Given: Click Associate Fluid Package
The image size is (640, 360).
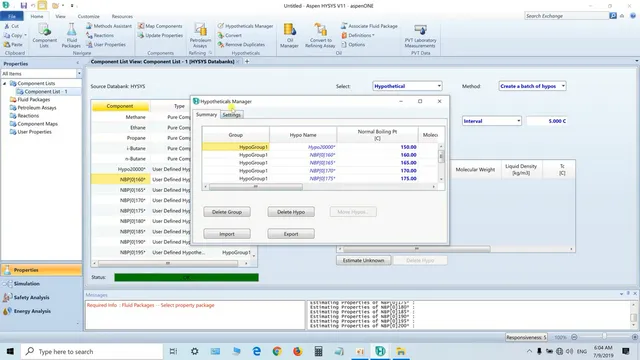Looking at the screenshot, I should point(369,26).
